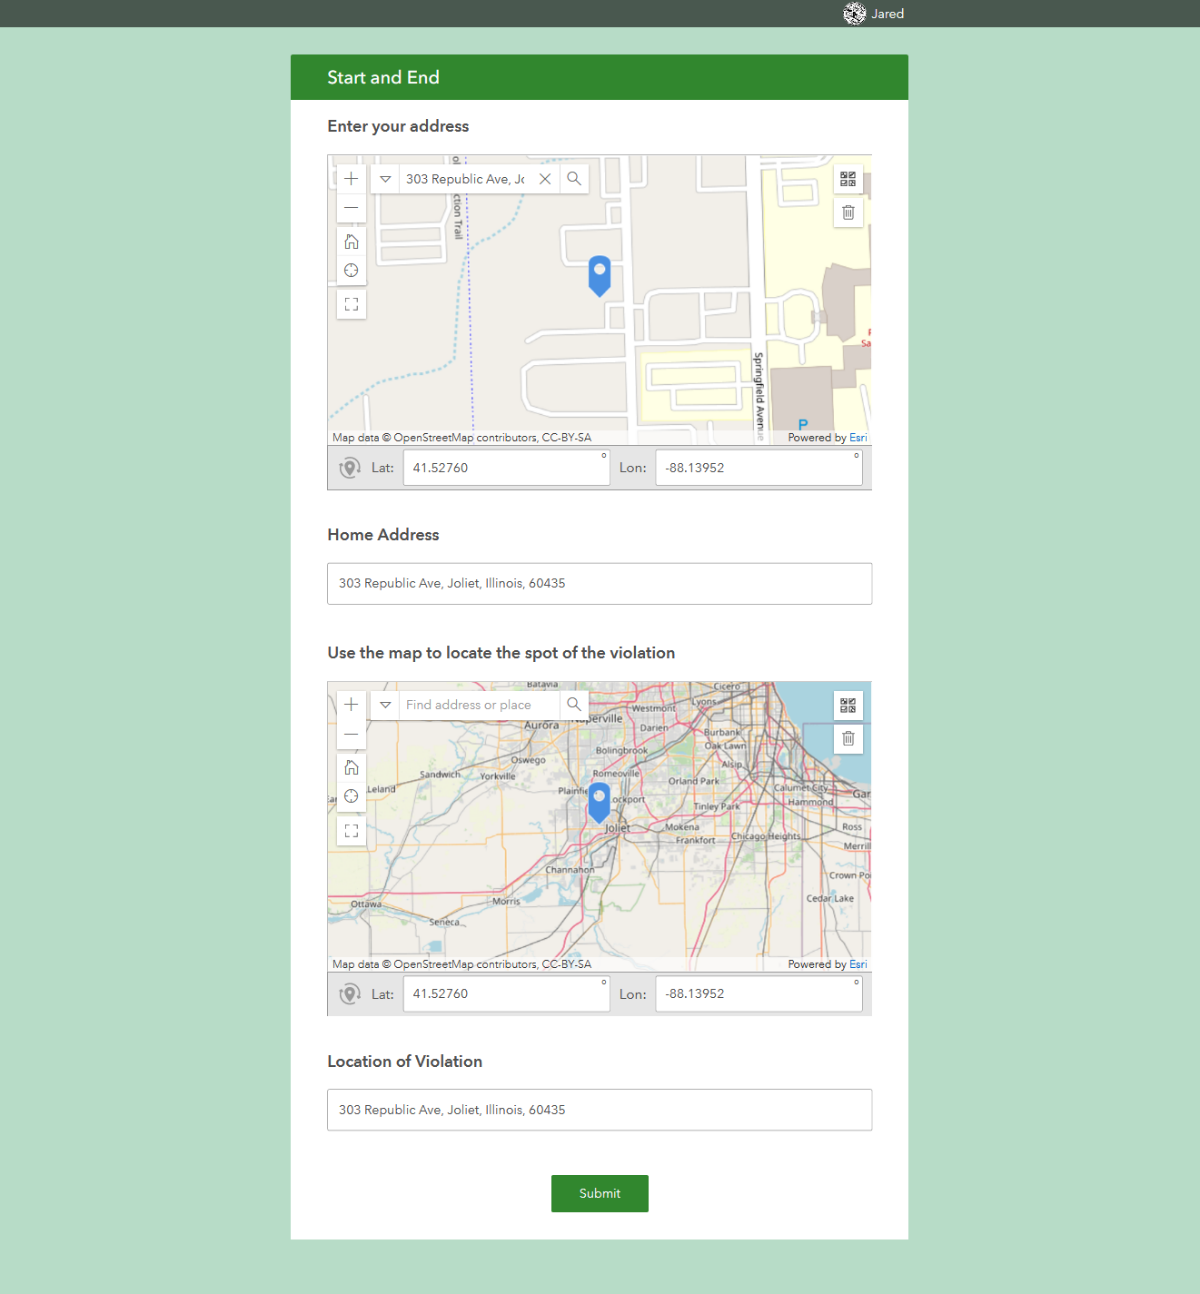Viewport: 1200px width, 1294px height.
Task: Expand the search source dropdown on the violation map
Action: click(x=385, y=704)
